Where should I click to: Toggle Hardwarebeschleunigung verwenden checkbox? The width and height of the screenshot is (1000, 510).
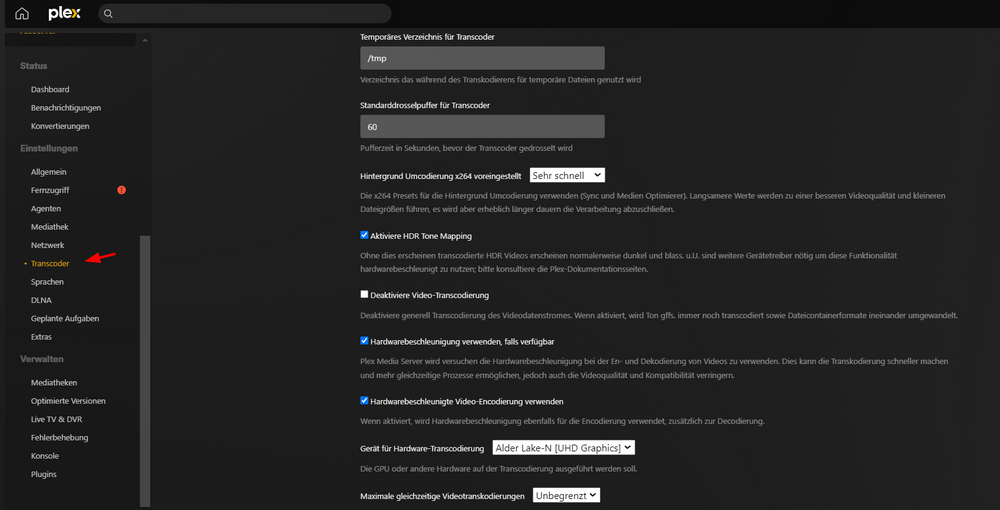coord(364,341)
